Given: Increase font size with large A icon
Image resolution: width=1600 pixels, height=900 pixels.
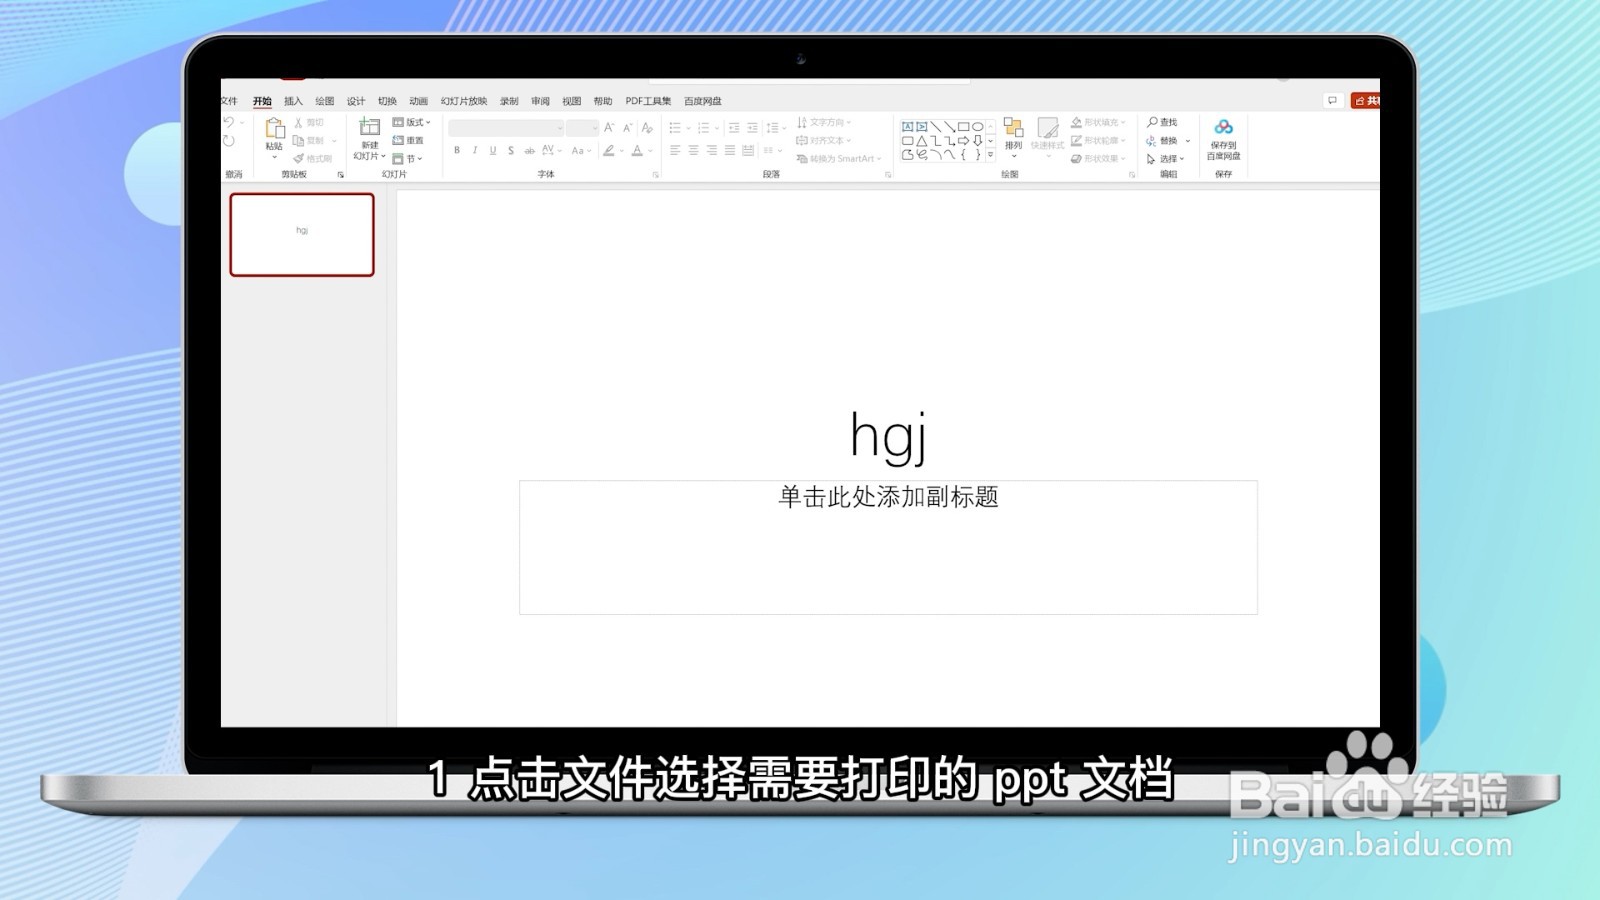Looking at the screenshot, I should (x=608, y=128).
